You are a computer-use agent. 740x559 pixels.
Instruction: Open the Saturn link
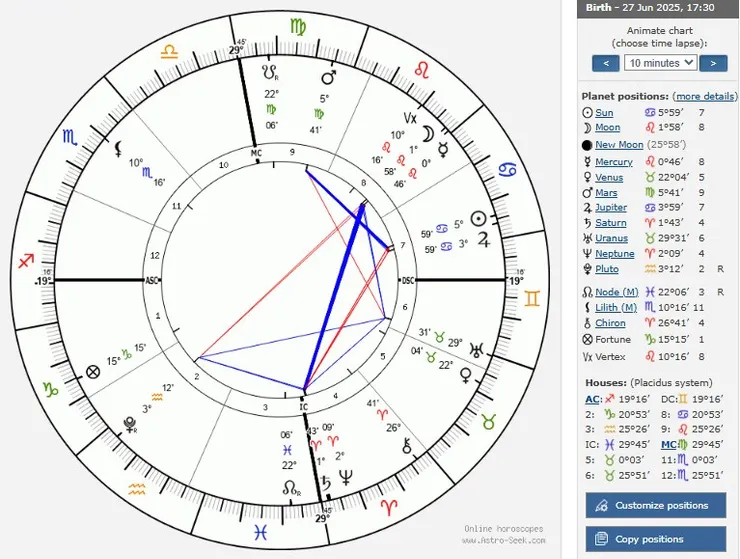click(x=611, y=223)
